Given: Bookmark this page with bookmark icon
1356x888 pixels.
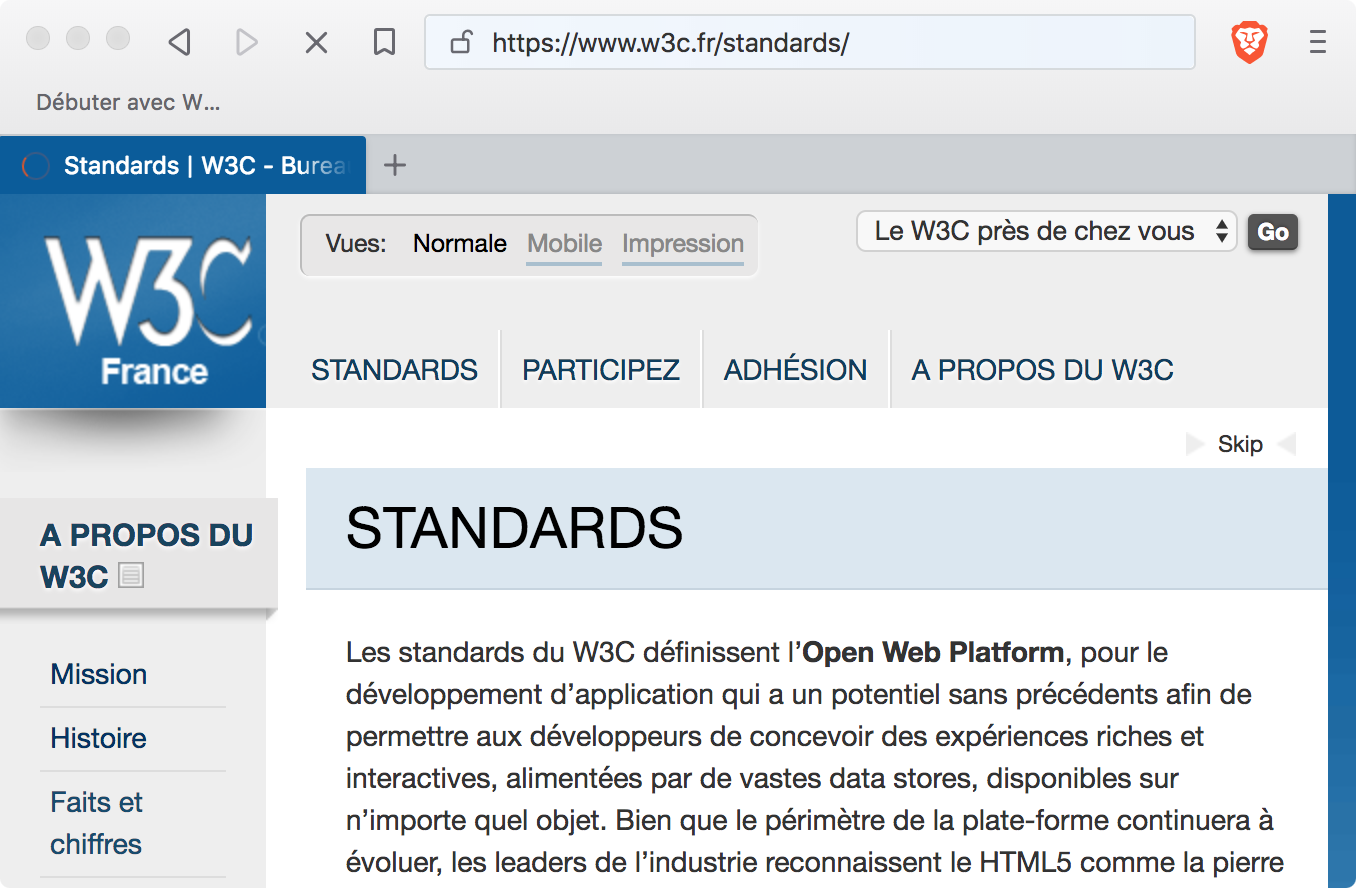Looking at the screenshot, I should pos(384,42).
